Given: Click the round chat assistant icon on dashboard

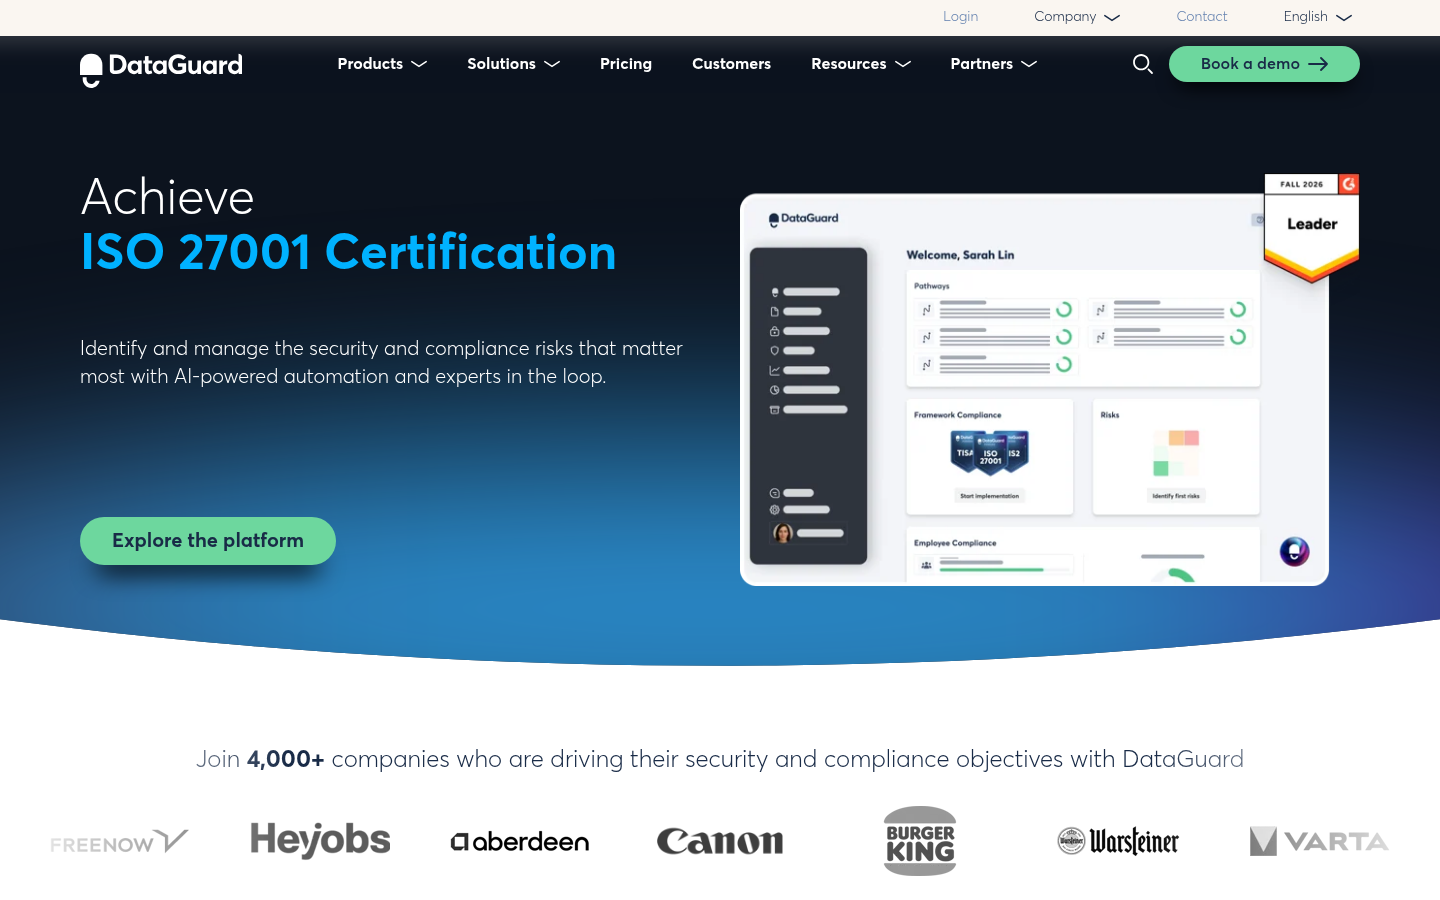Looking at the screenshot, I should tap(1294, 551).
